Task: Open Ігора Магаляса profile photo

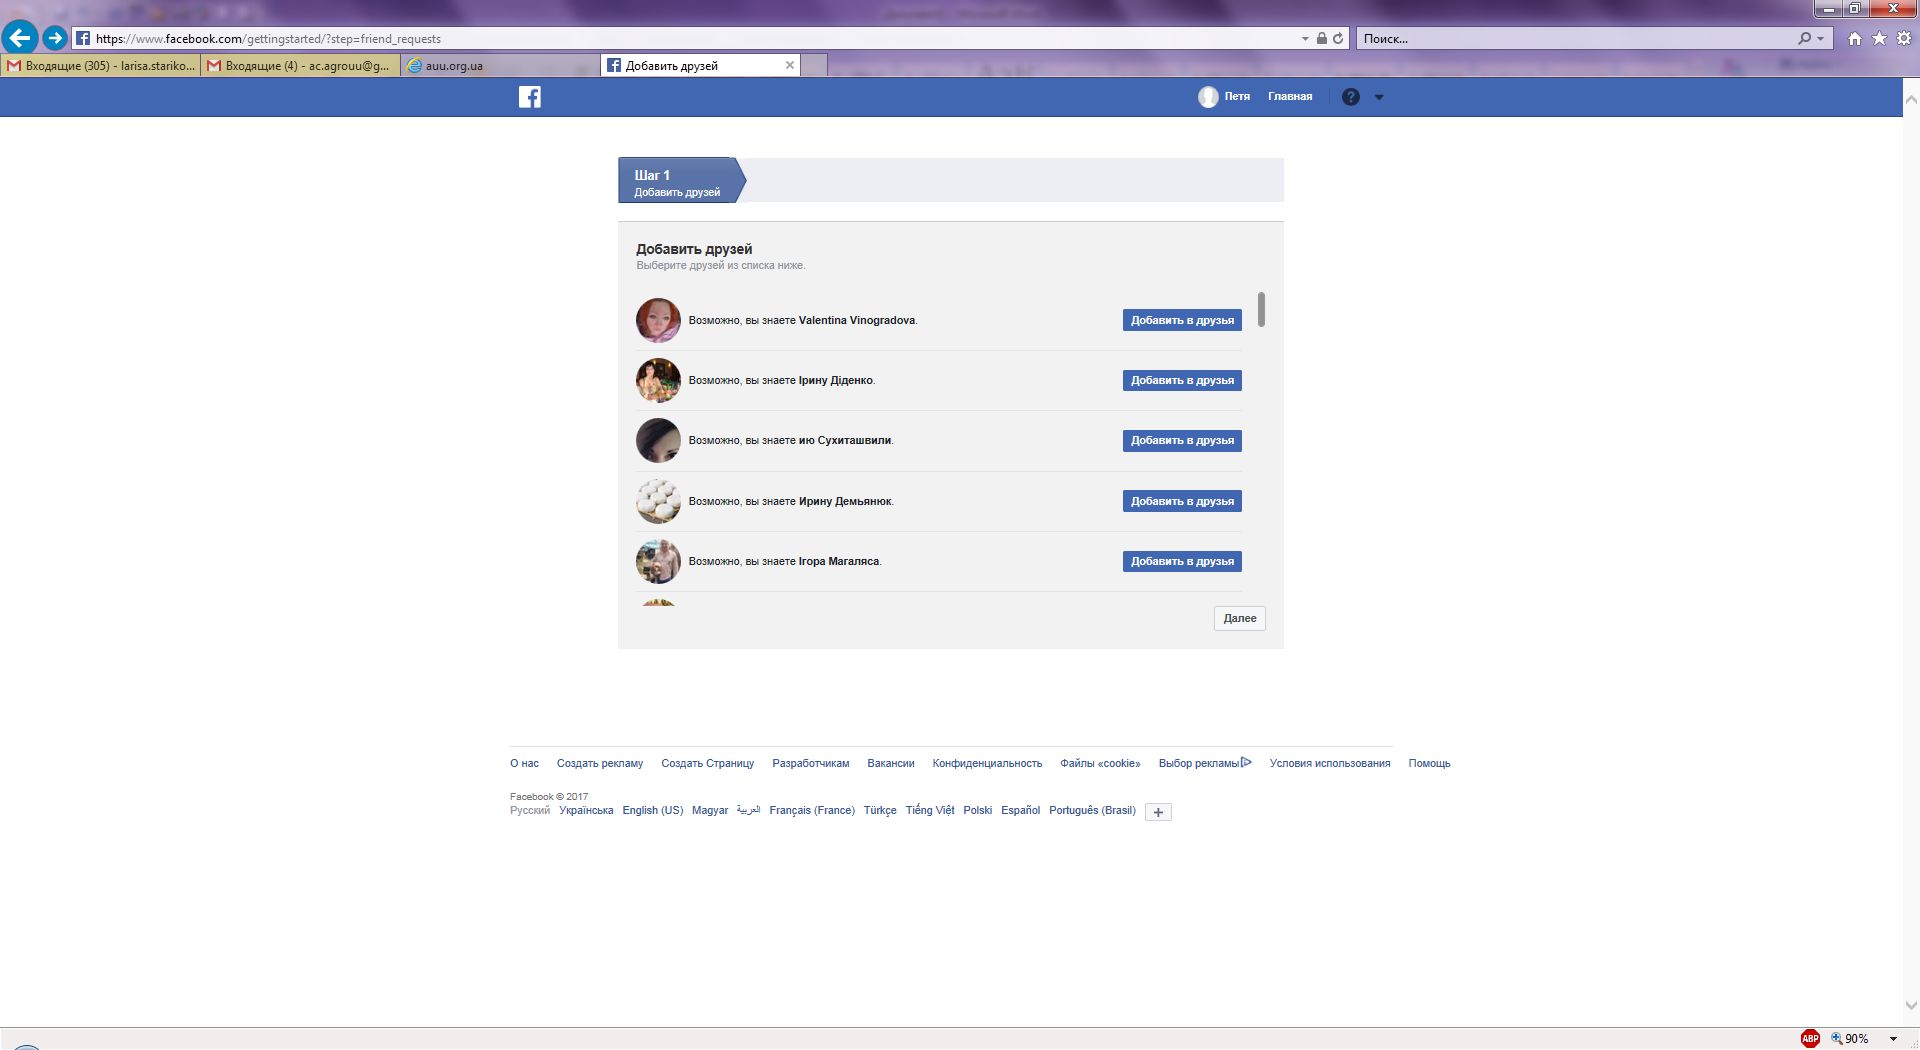Action: (658, 561)
